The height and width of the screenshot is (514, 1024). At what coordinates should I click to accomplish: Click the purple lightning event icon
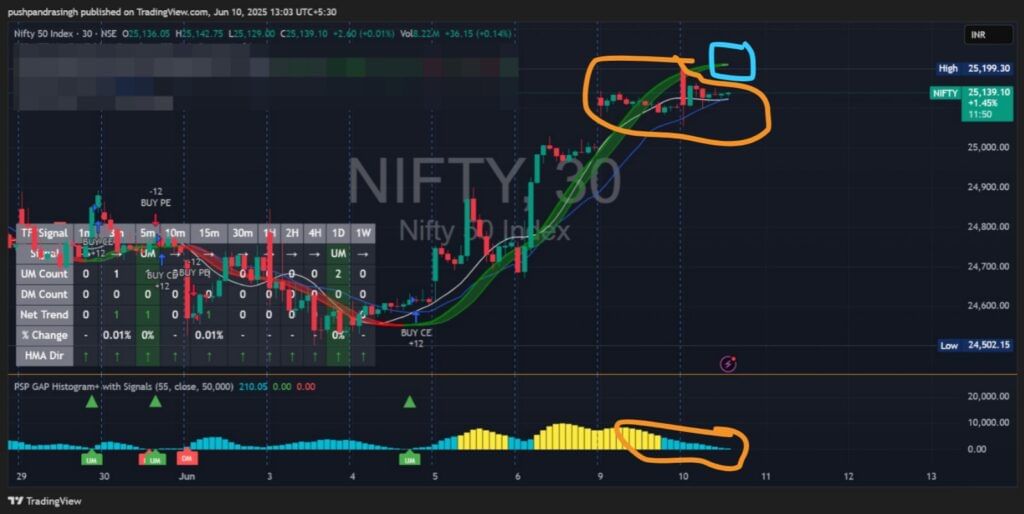[728, 364]
